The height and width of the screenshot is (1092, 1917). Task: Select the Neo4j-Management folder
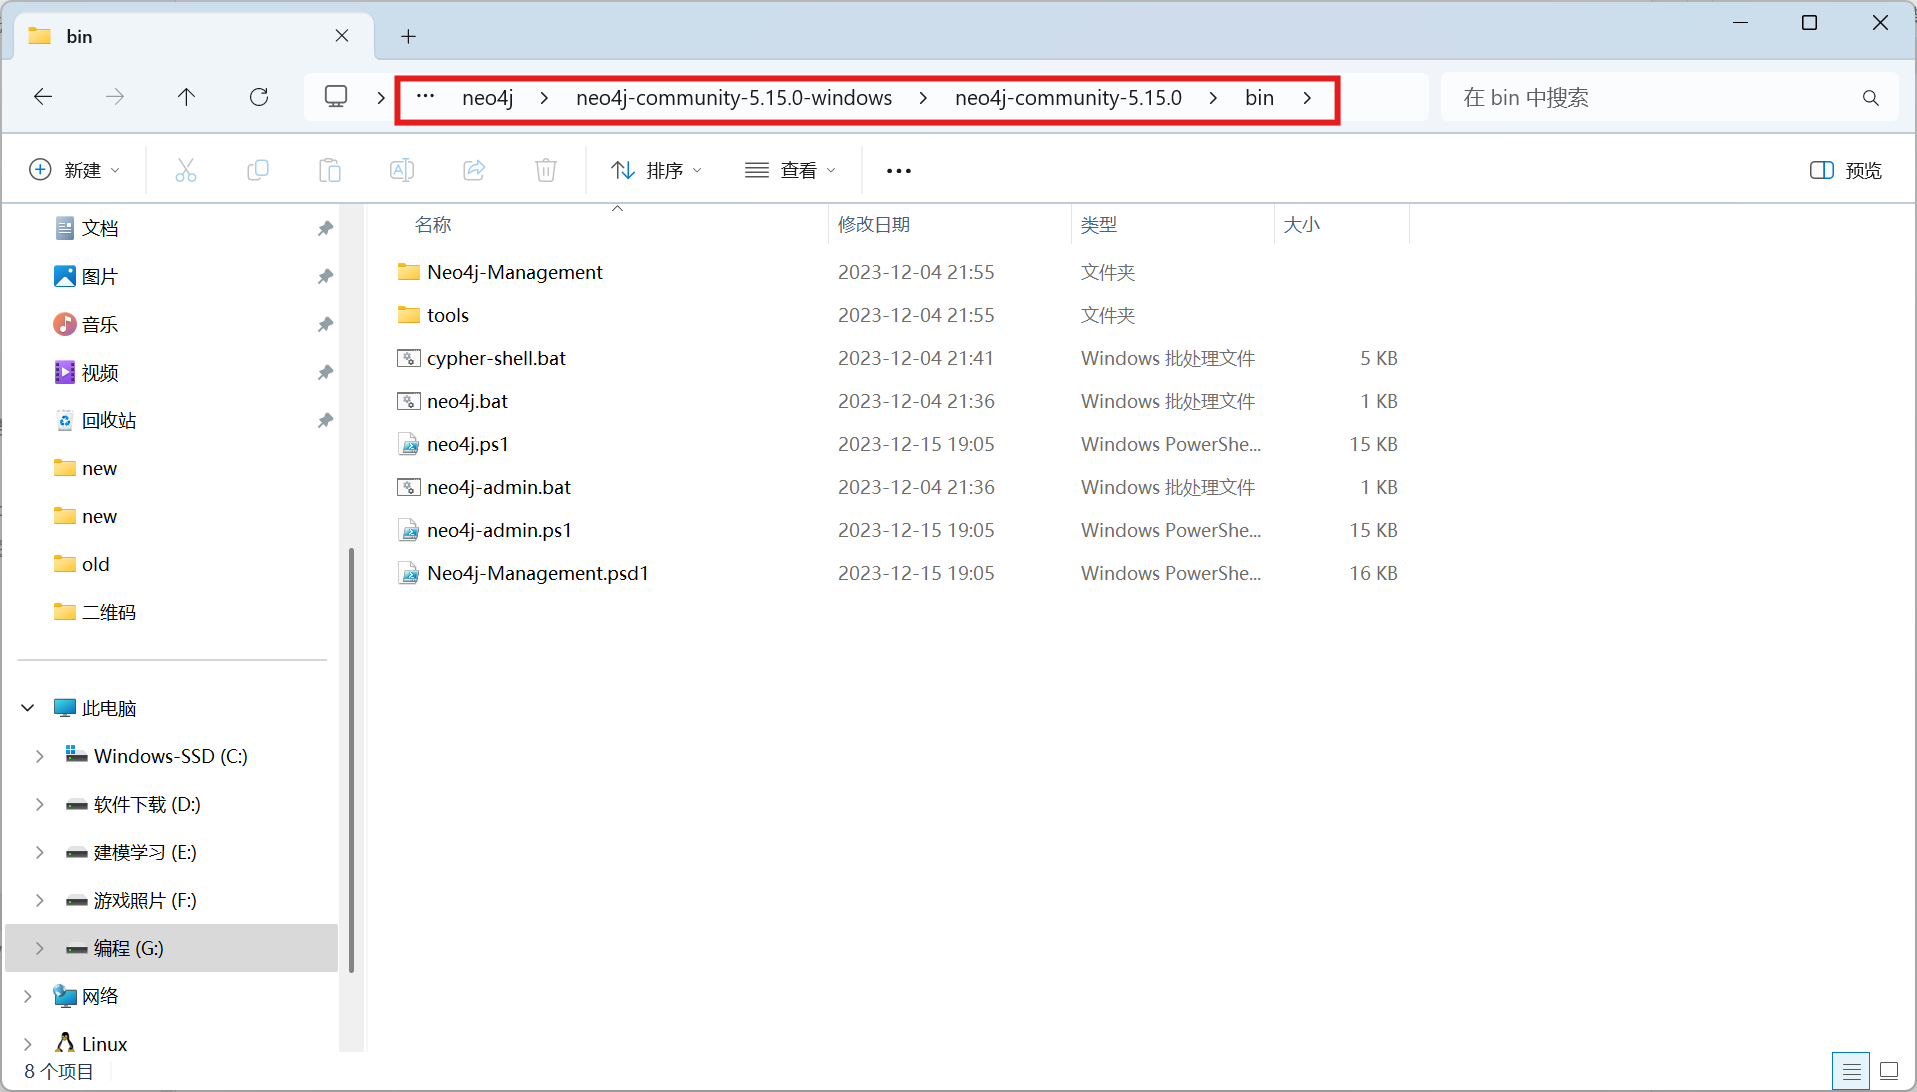pos(514,272)
